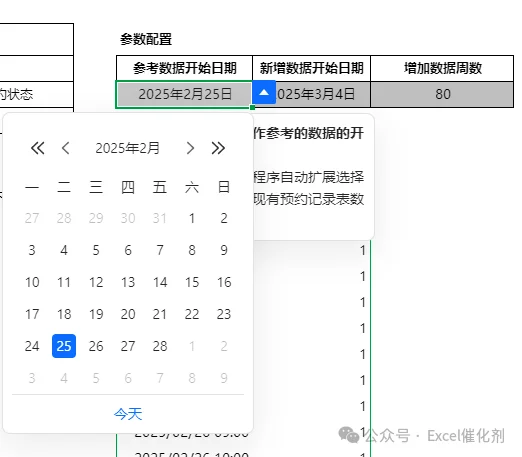Select the 参考数据开始日期 header cell
The height and width of the screenshot is (457, 522).
(184, 68)
